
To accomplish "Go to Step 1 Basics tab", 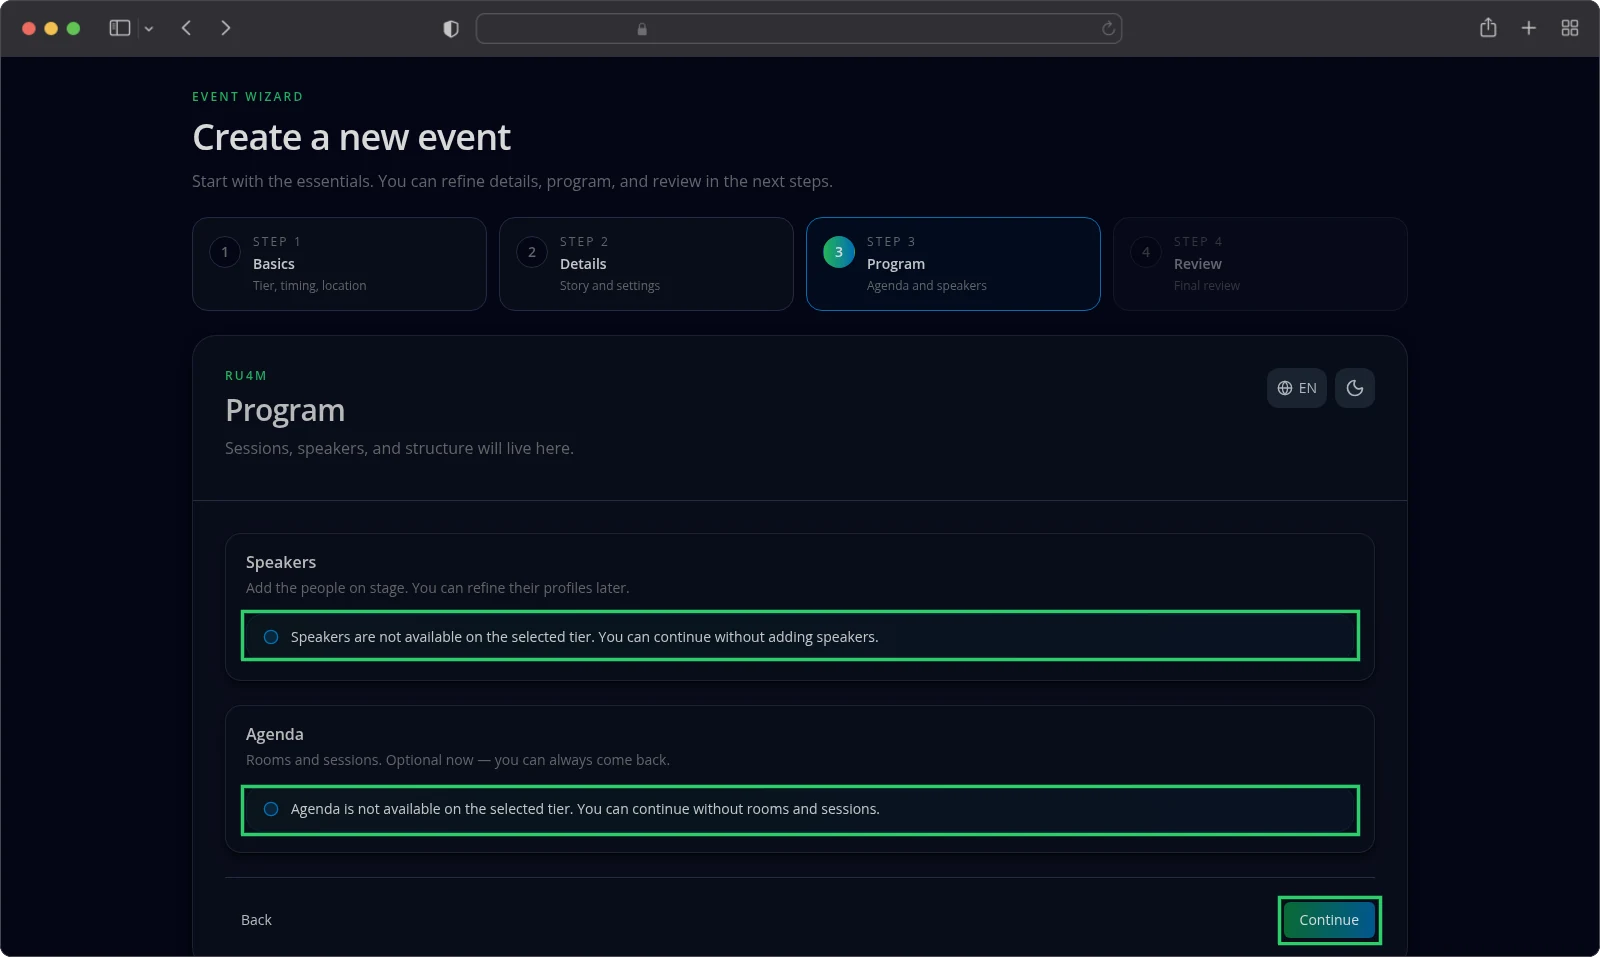I will (339, 264).
